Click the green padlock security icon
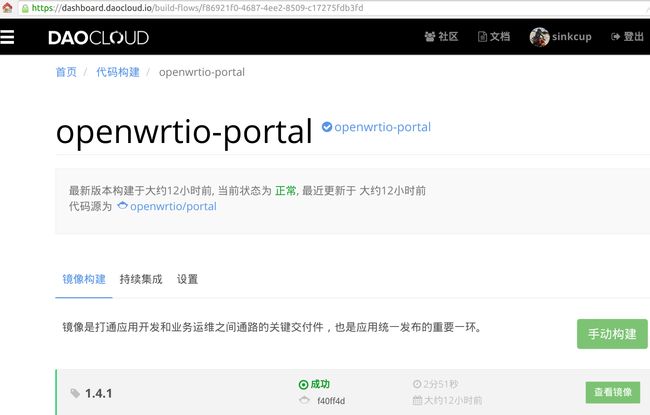The height and width of the screenshot is (415, 650). click(25, 8)
